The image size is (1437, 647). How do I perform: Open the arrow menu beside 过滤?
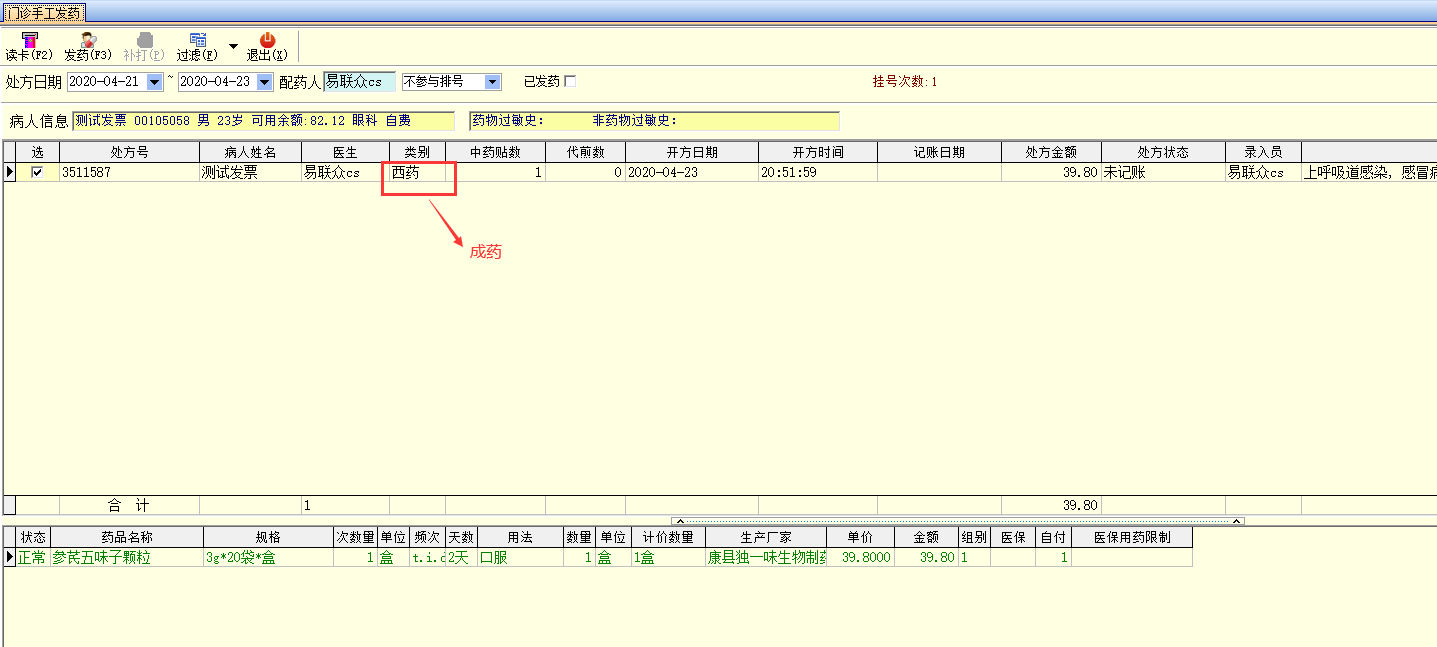[x=233, y=46]
